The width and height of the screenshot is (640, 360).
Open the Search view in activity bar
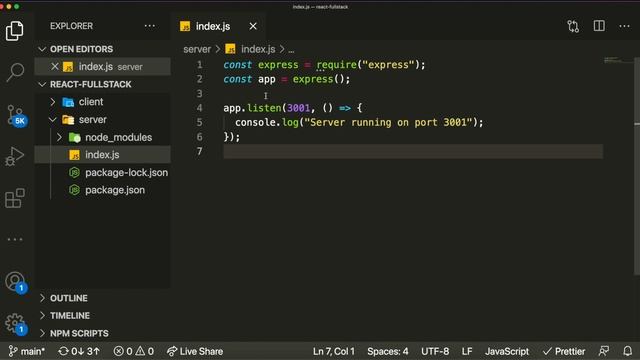point(15,73)
